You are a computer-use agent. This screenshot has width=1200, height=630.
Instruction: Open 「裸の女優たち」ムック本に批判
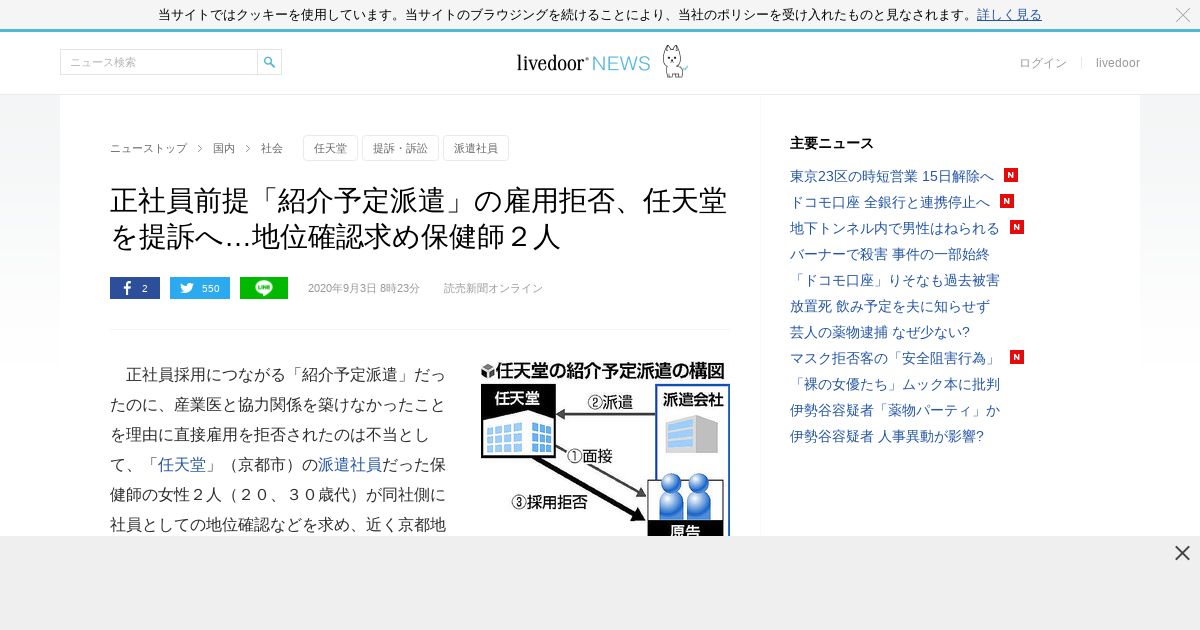point(895,384)
